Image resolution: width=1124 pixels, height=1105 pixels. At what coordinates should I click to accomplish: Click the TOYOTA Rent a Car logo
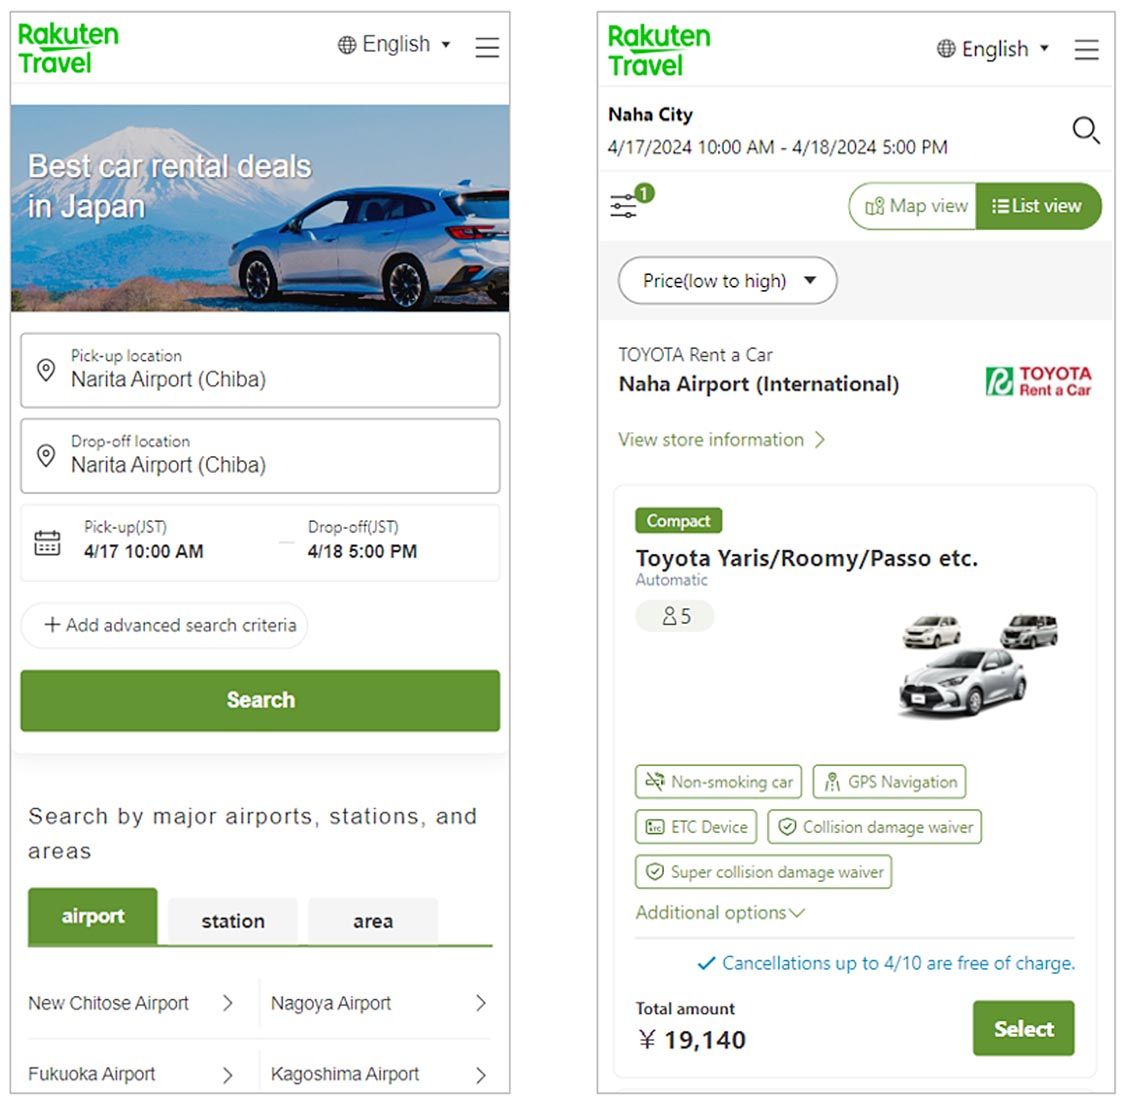(1038, 381)
